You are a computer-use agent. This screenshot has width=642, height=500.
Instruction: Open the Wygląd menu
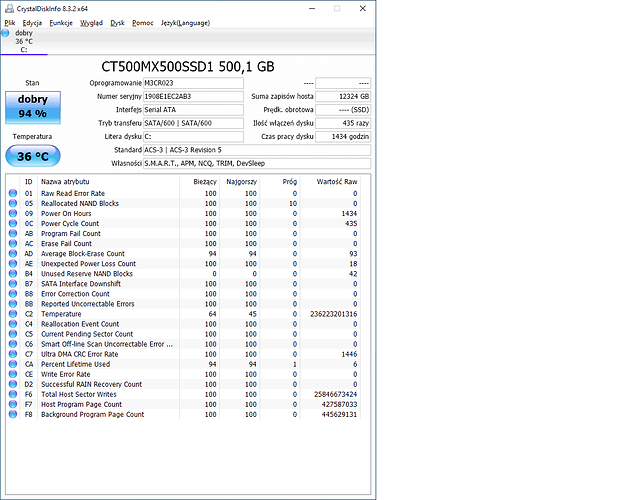point(91,23)
